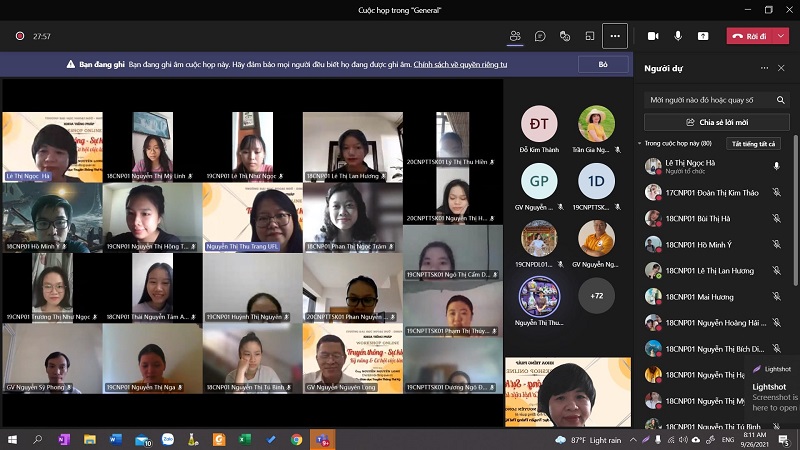Open the 'Chính sách về quyền riêng tư' link
800x450 pixels.
point(460,64)
